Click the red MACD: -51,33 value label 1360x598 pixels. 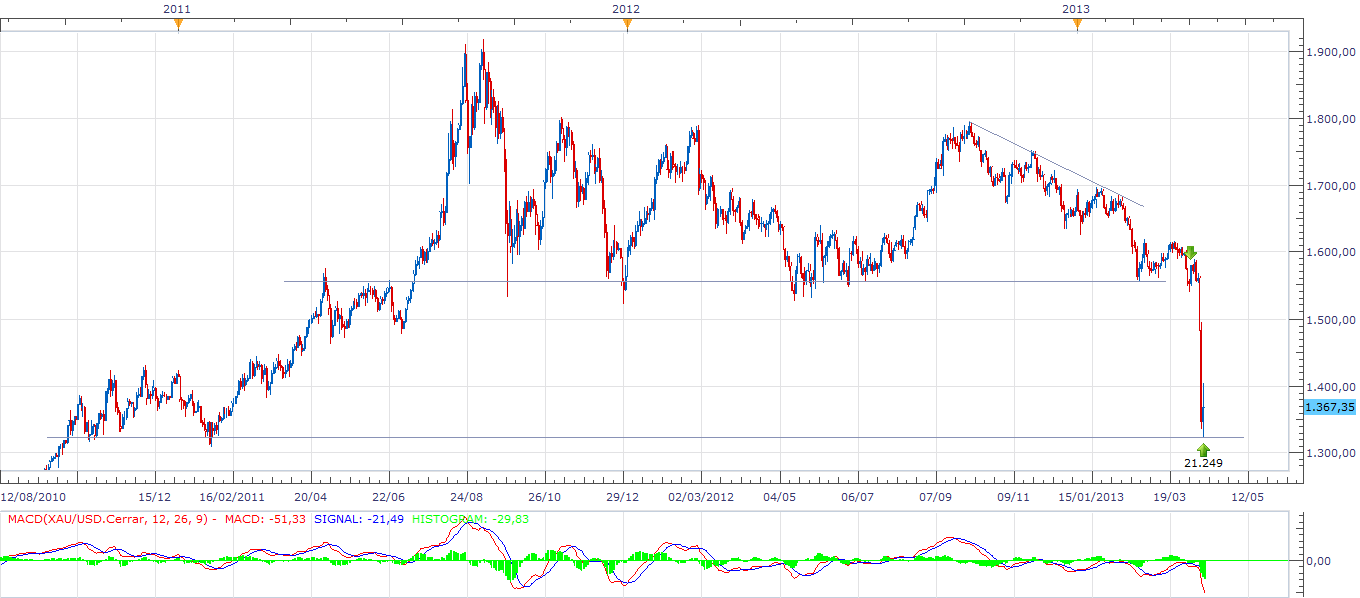coord(267,519)
